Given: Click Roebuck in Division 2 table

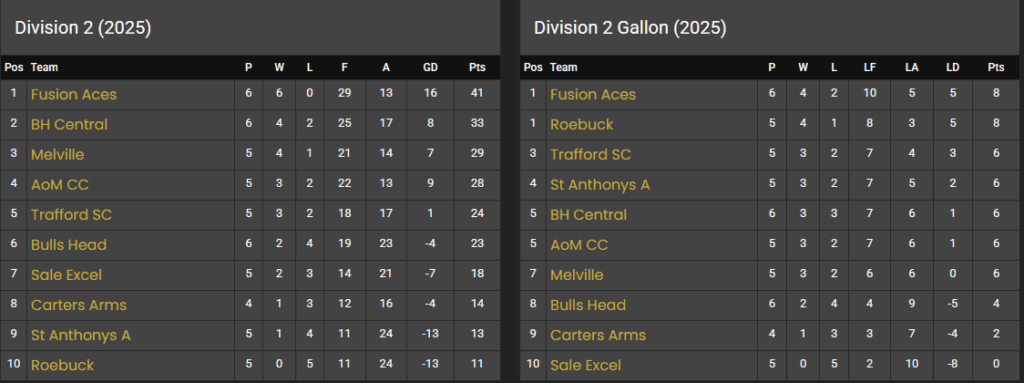Looking at the screenshot, I should click(63, 365).
